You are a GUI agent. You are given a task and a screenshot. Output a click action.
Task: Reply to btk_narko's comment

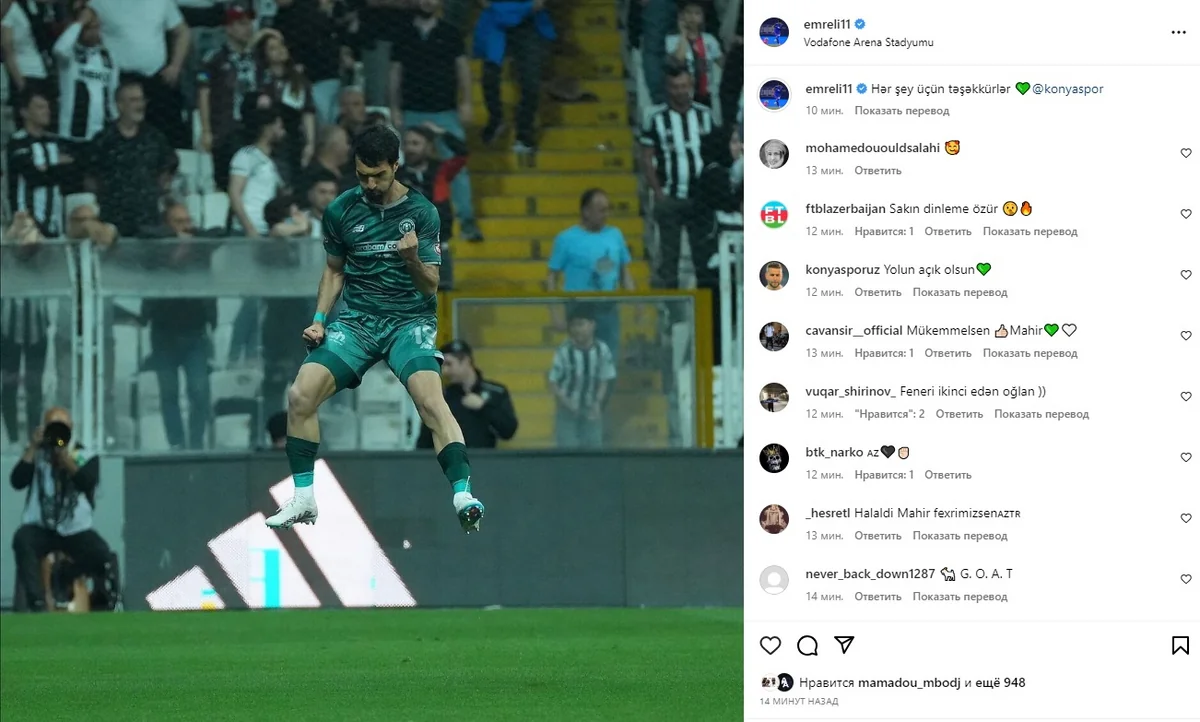click(x=948, y=475)
